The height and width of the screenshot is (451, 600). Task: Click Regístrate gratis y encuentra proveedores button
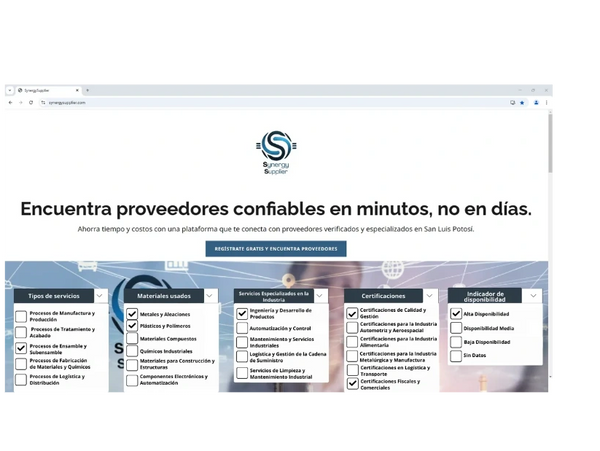(276, 249)
